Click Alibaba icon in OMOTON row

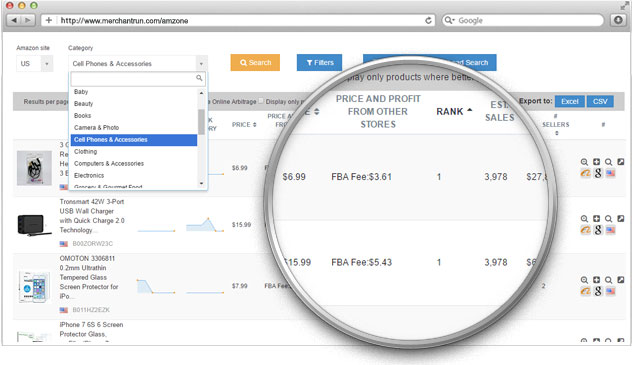coord(585,291)
